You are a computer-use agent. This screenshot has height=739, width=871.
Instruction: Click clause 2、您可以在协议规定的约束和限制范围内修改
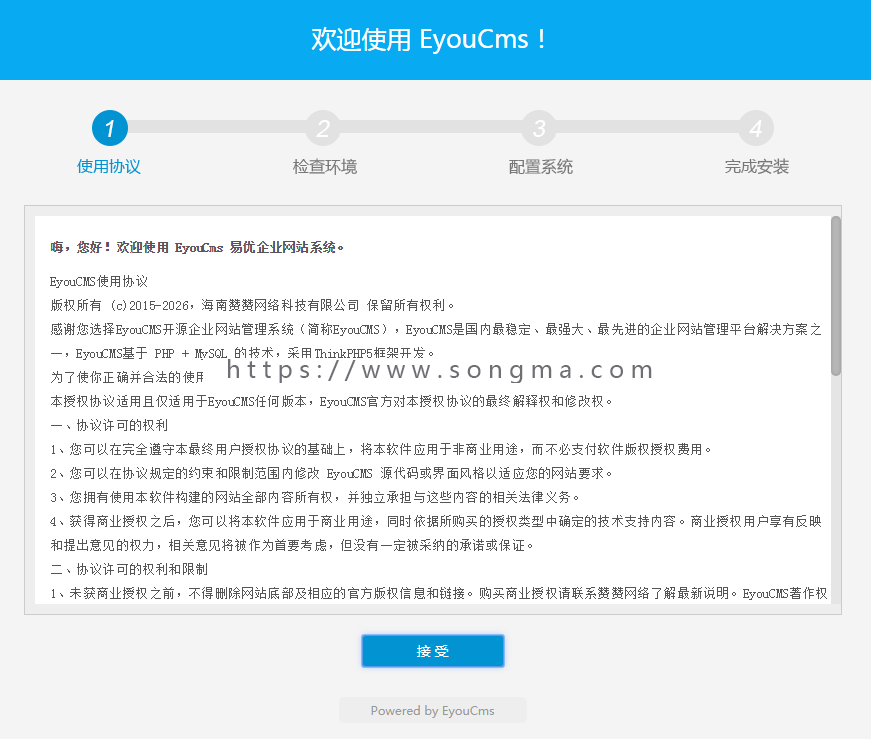[x=332, y=474]
